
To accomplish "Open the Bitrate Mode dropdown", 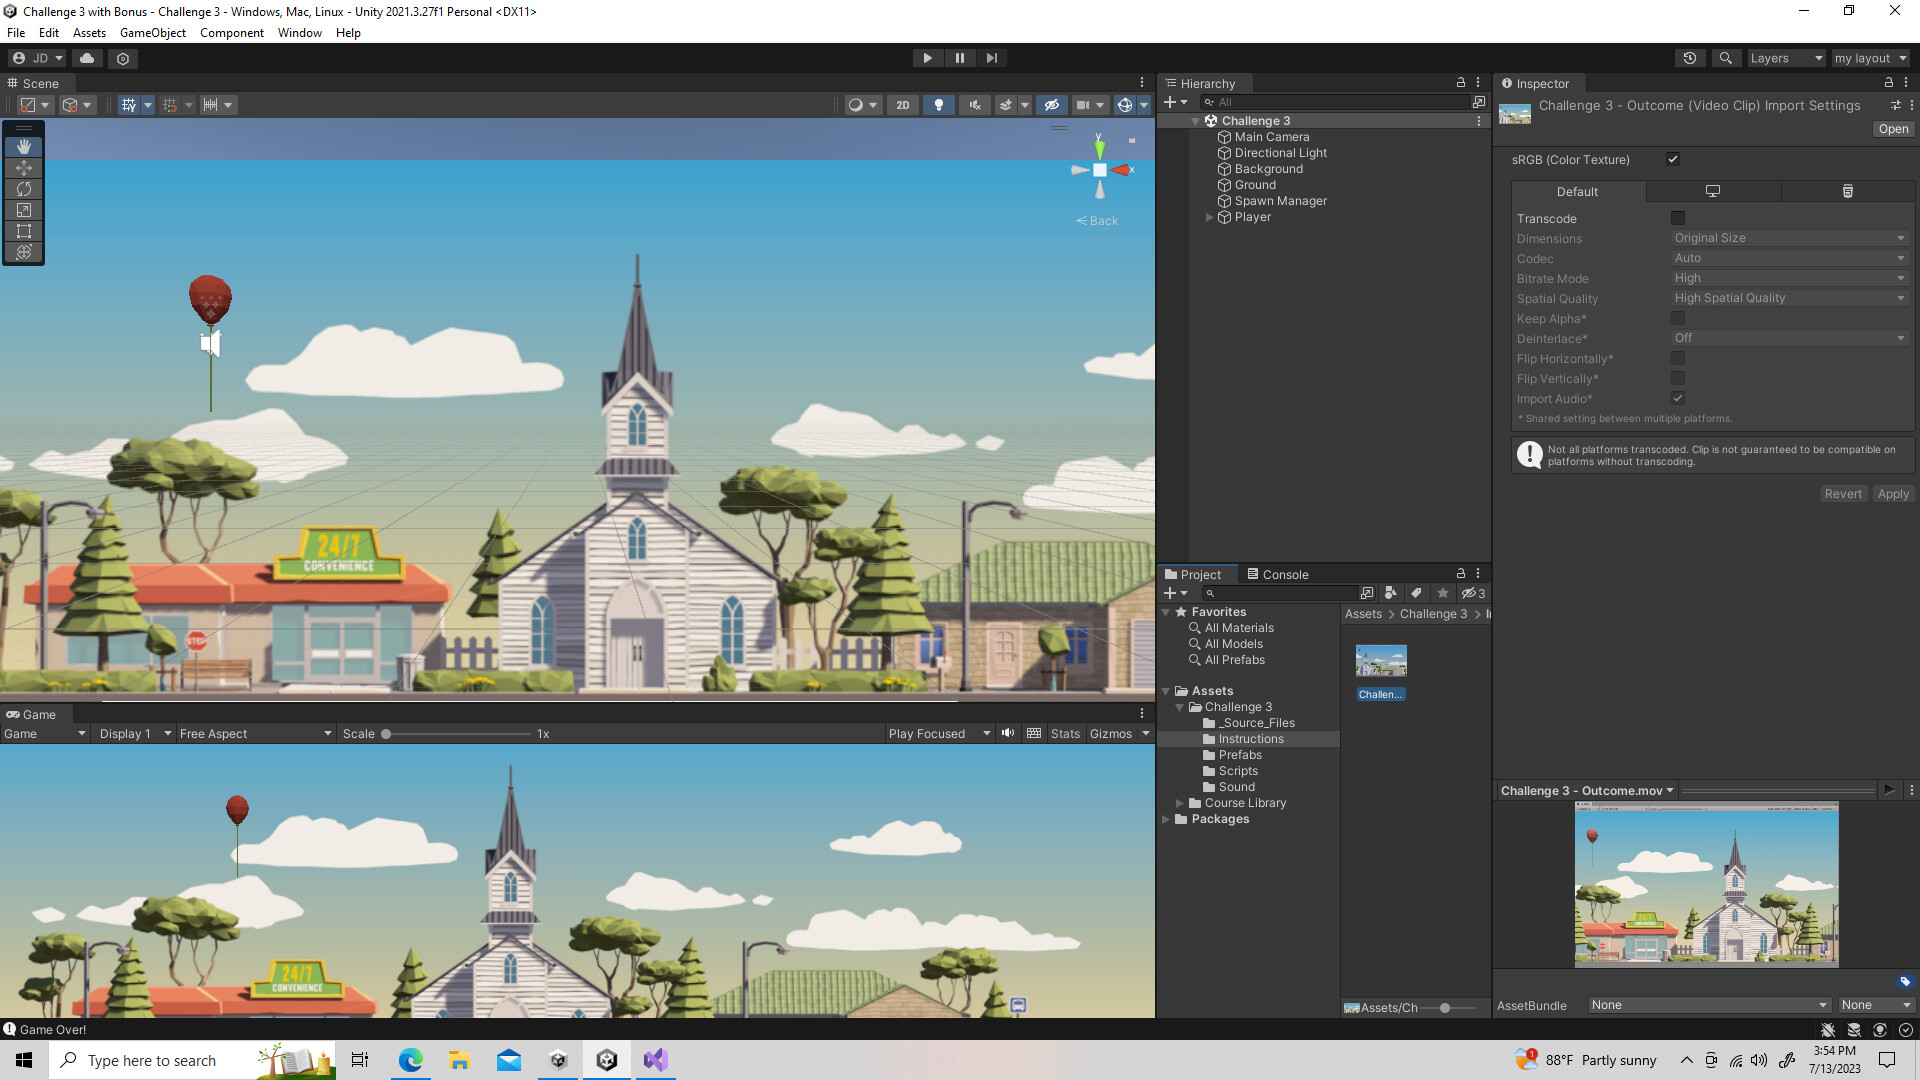I will click(x=1789, y=278).
